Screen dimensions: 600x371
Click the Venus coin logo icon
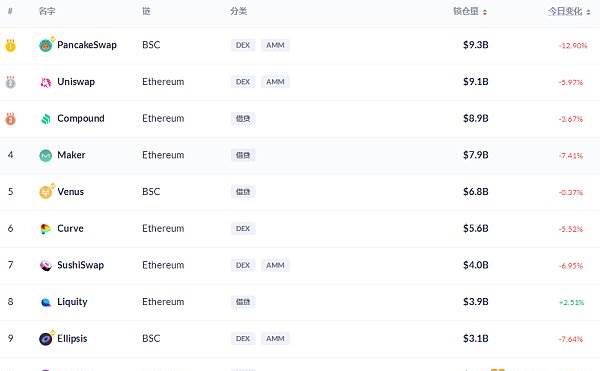click(x=46, y=192)
